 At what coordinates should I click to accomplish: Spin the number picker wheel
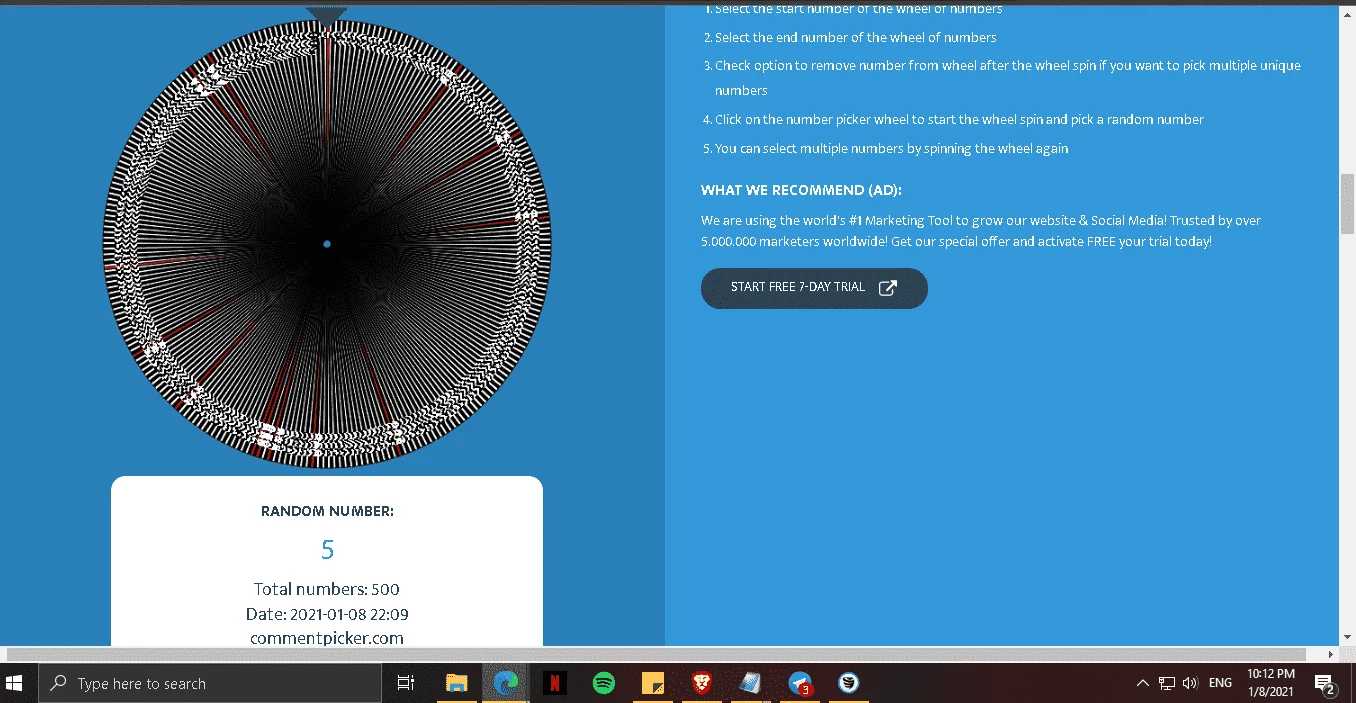[327, 244]
